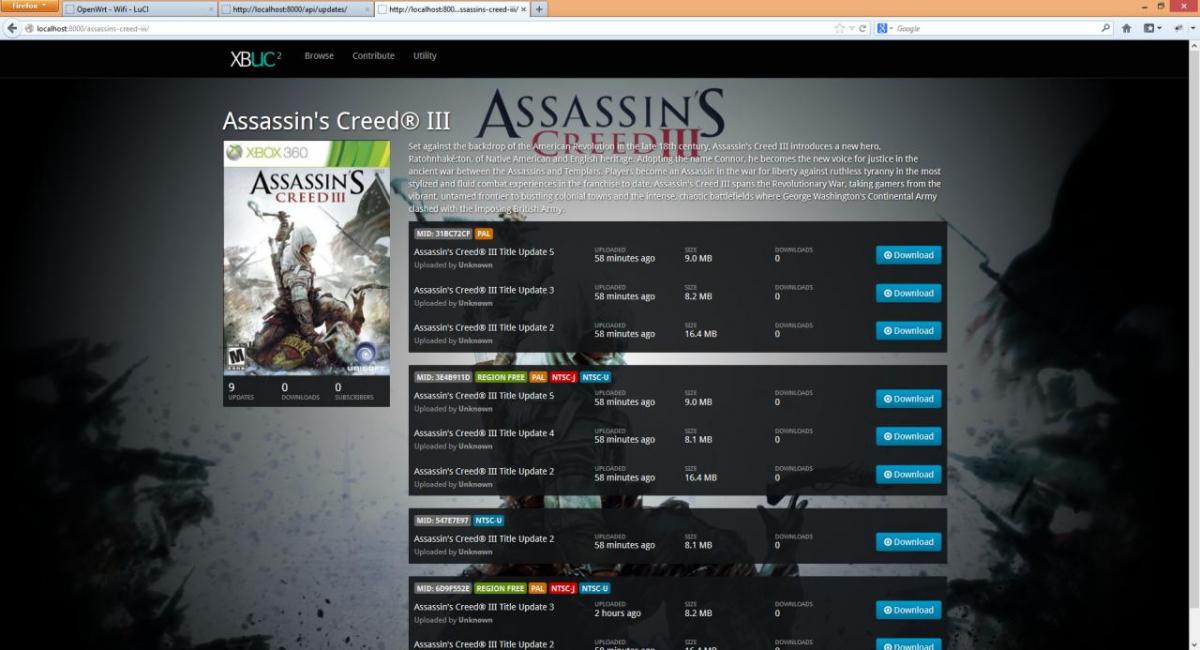The width and height of the screenshot is (1200, 650).
Task: Download Title Update 4
Action: pos(908,436)
